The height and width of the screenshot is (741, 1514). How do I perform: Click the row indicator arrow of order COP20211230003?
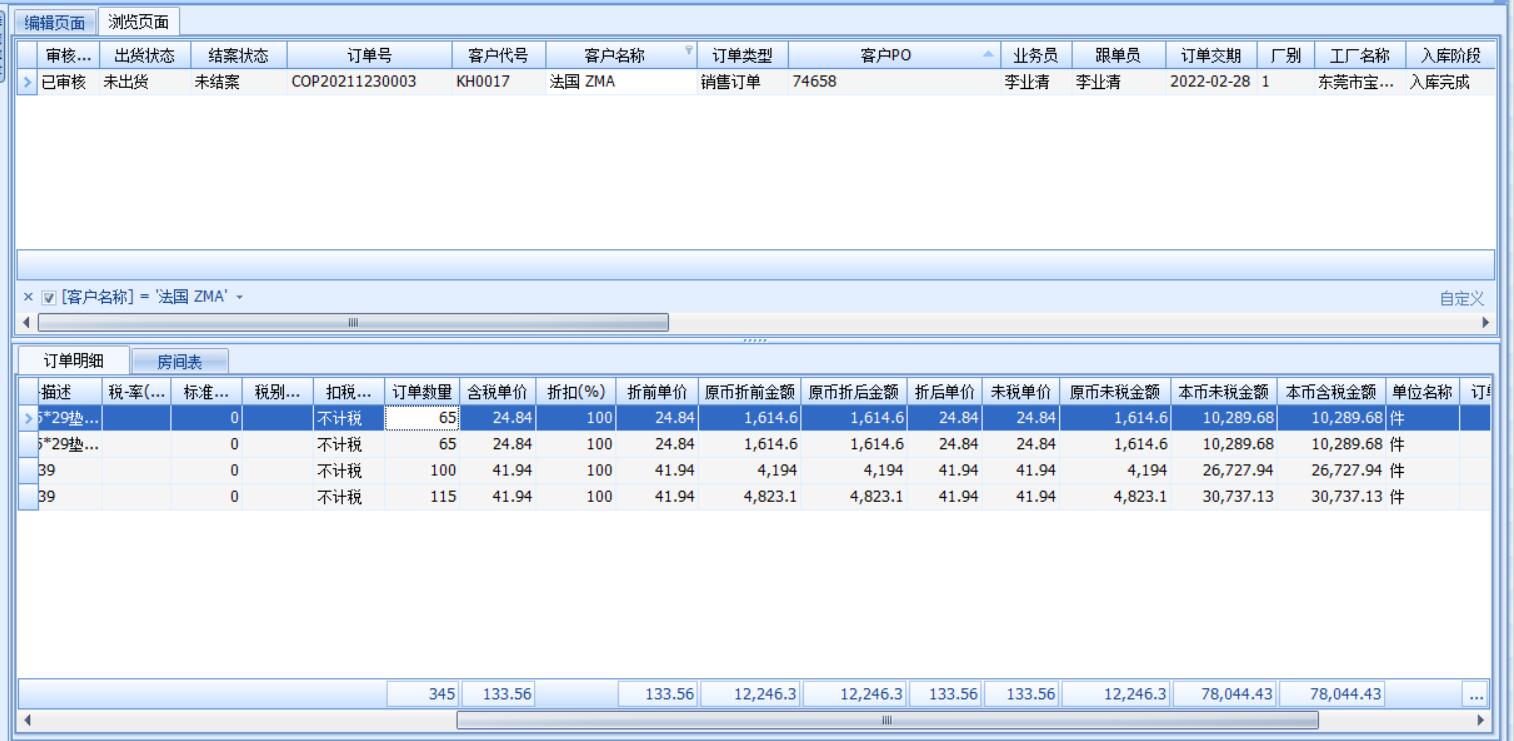pyautogui.click(x=27, y=82)
